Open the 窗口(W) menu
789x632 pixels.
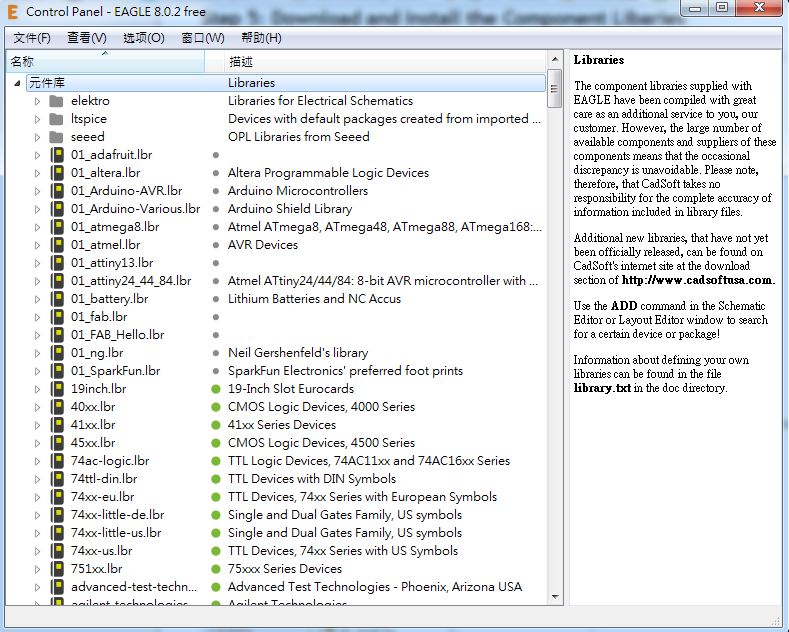pos(203,38)
